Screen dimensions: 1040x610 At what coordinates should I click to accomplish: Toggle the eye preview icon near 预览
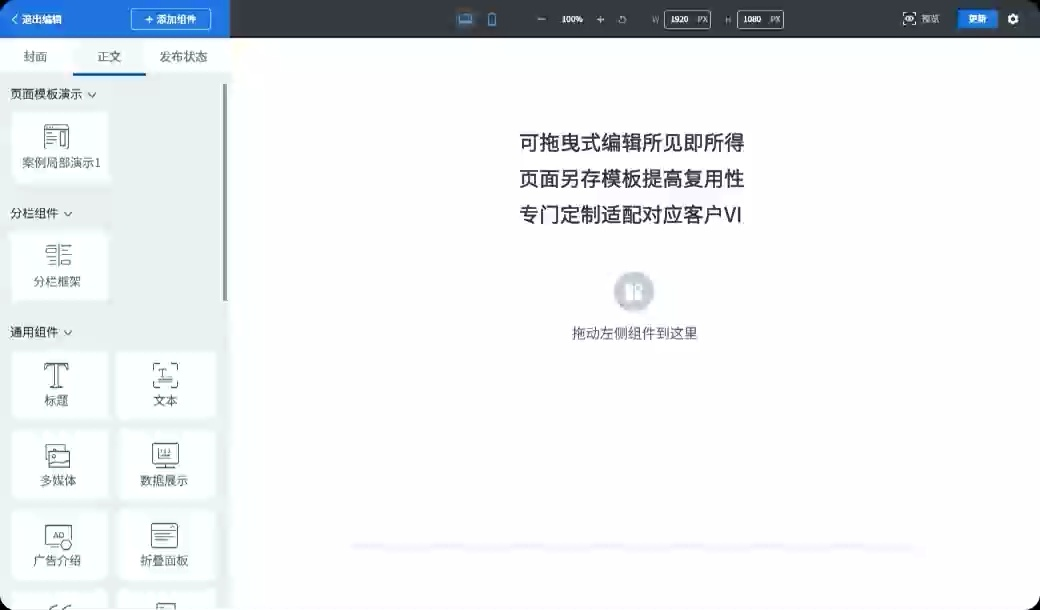909,18
